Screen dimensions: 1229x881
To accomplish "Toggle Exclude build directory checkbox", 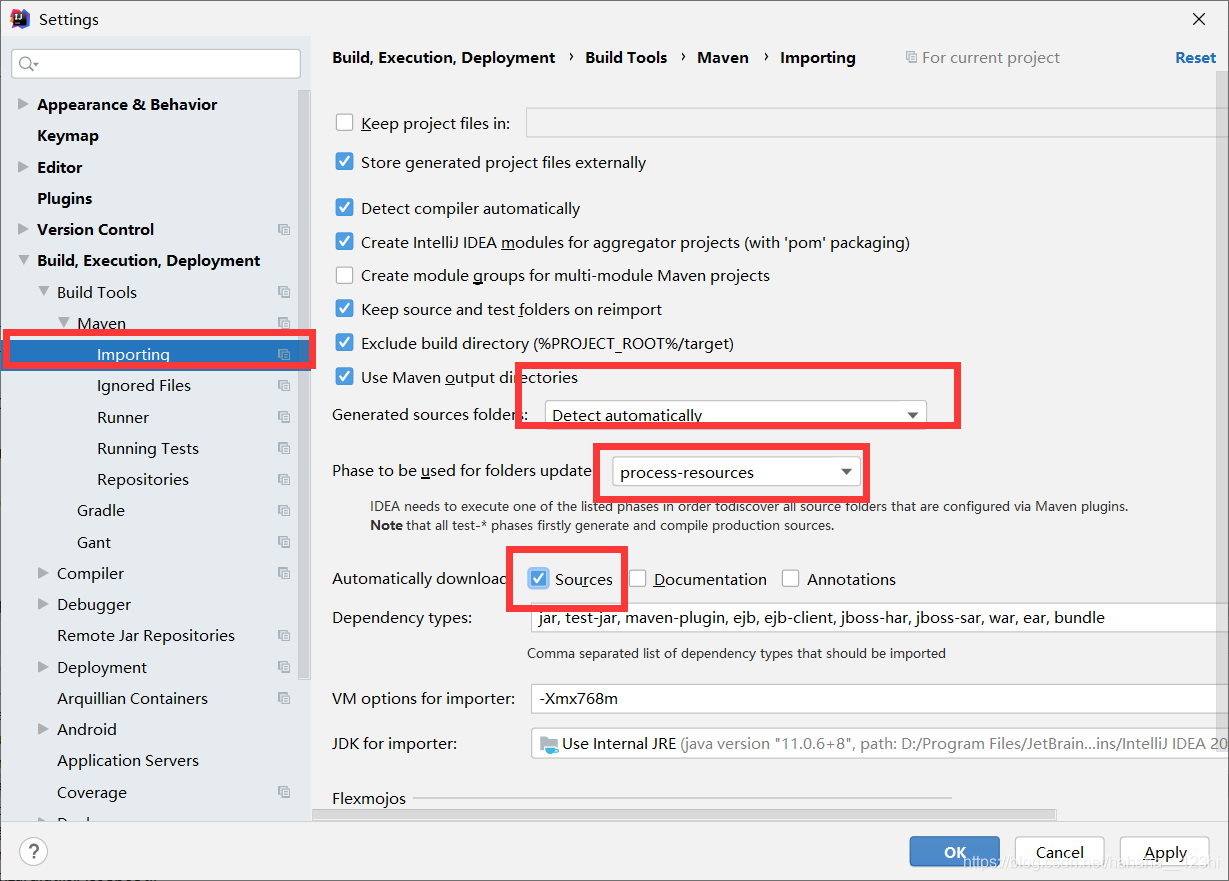I will pyautogui.click(x=344, y=343).
